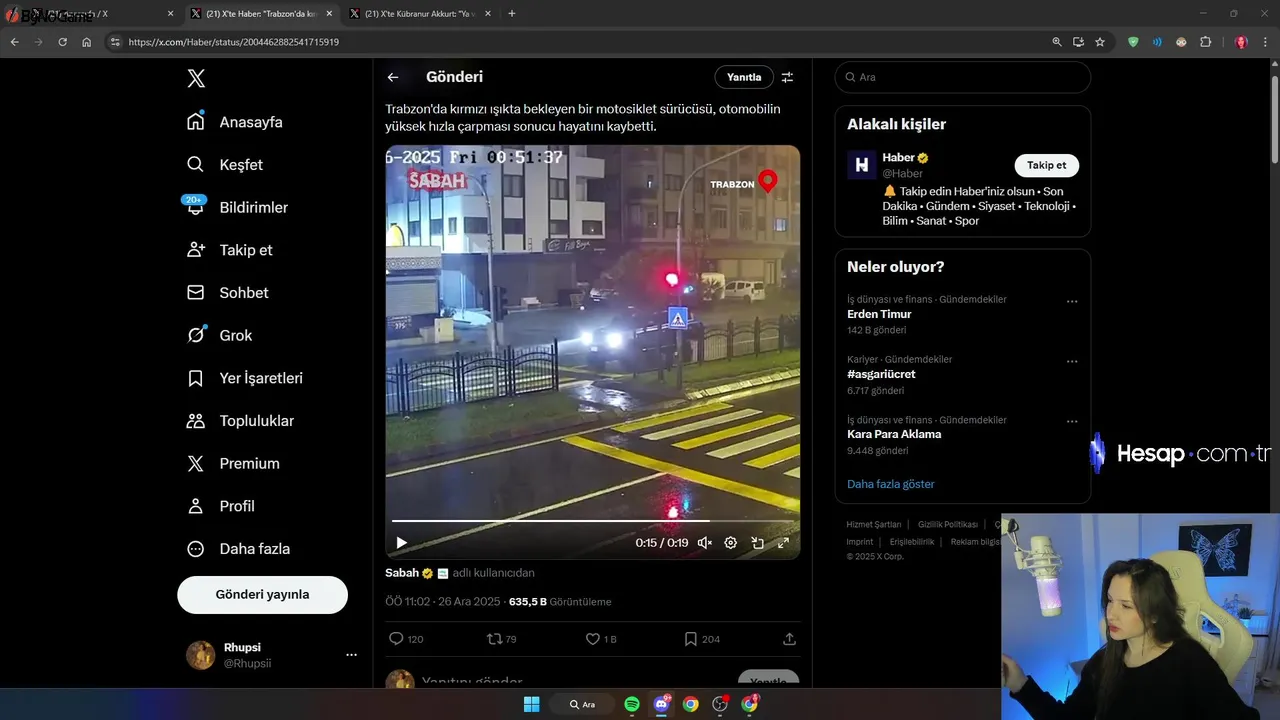Toggle picture-in-picture for video
1280x720 pixels.
point(757,543)
